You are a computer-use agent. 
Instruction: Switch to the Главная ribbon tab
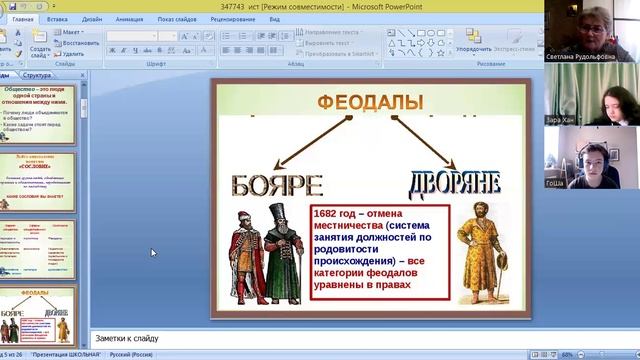click(x=23, y=19)
